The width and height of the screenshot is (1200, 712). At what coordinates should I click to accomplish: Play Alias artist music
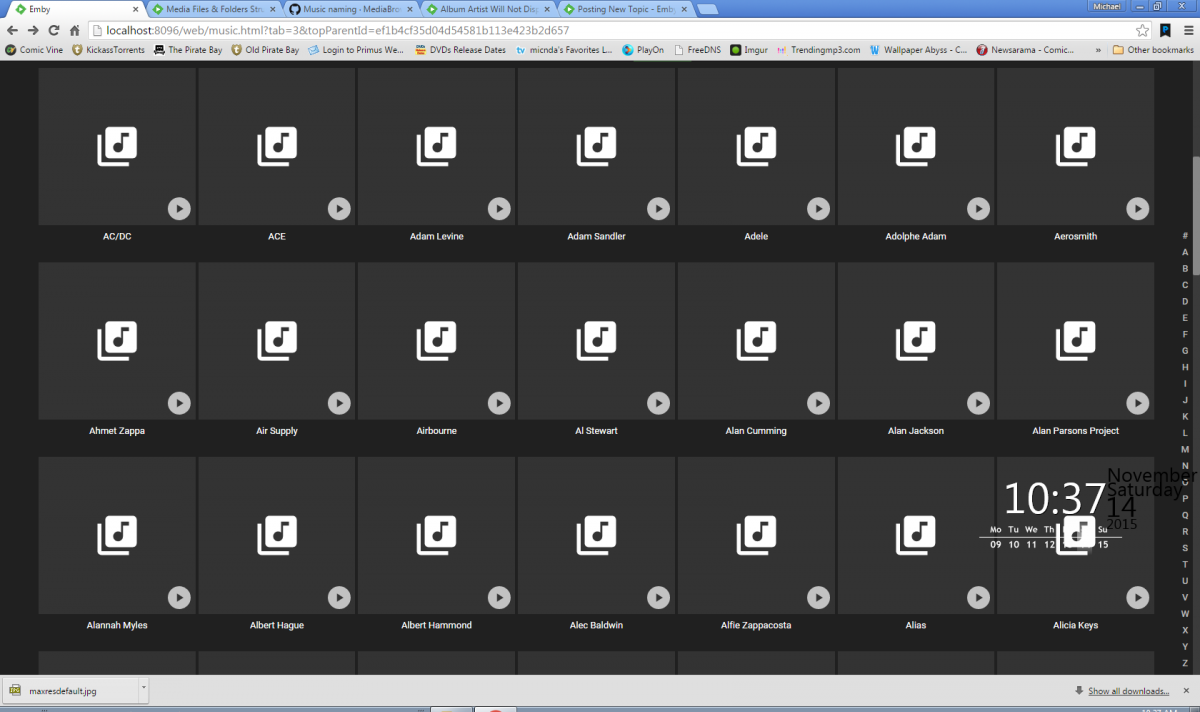coord(978,597)
